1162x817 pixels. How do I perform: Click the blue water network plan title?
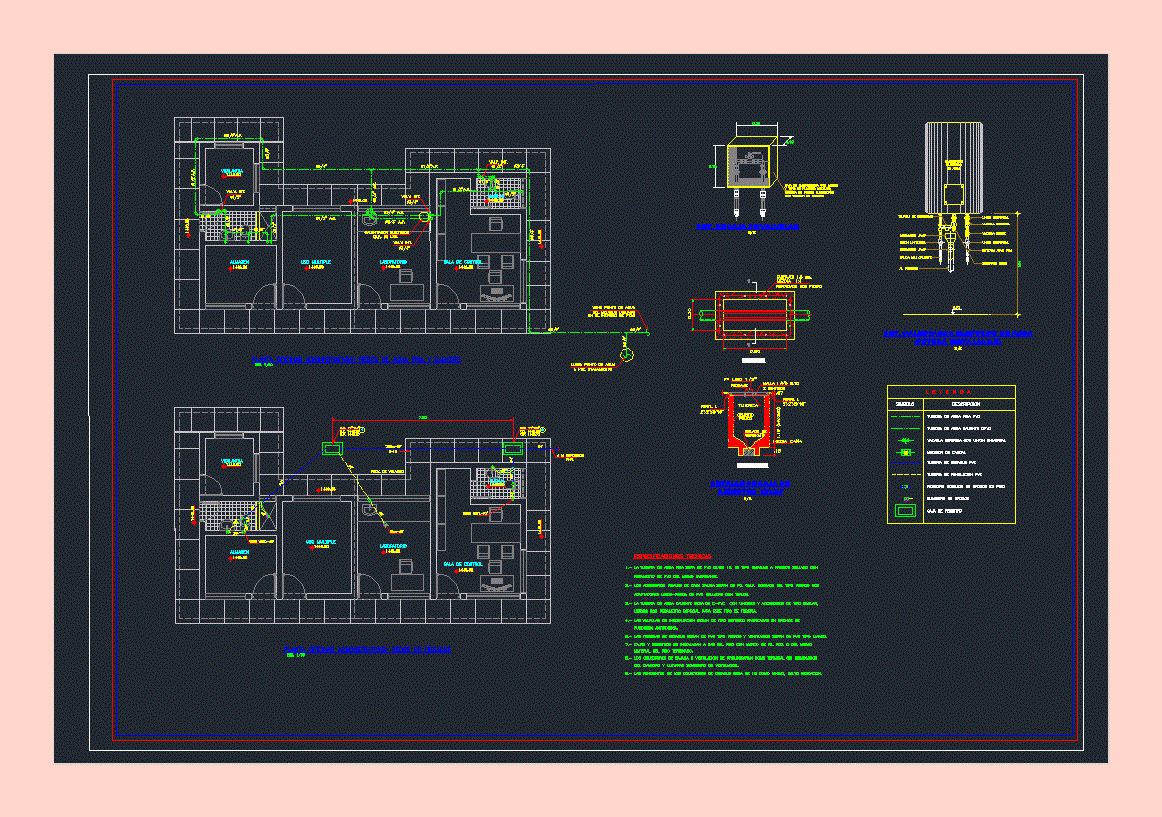(x=355, y=357)
